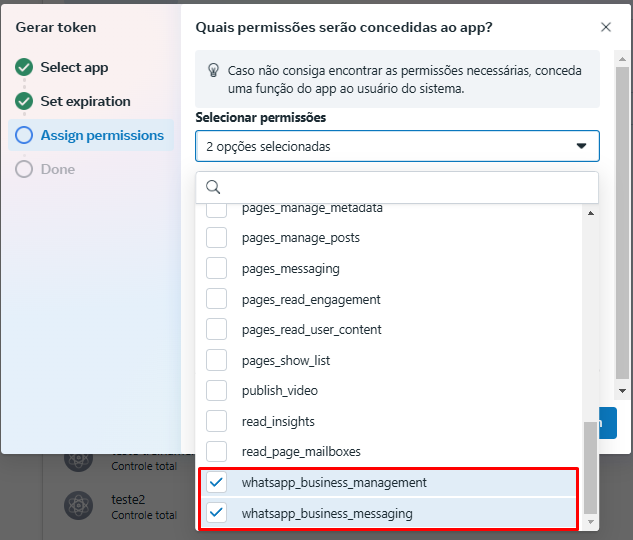Check the read_insights permission

pos(217,421)
